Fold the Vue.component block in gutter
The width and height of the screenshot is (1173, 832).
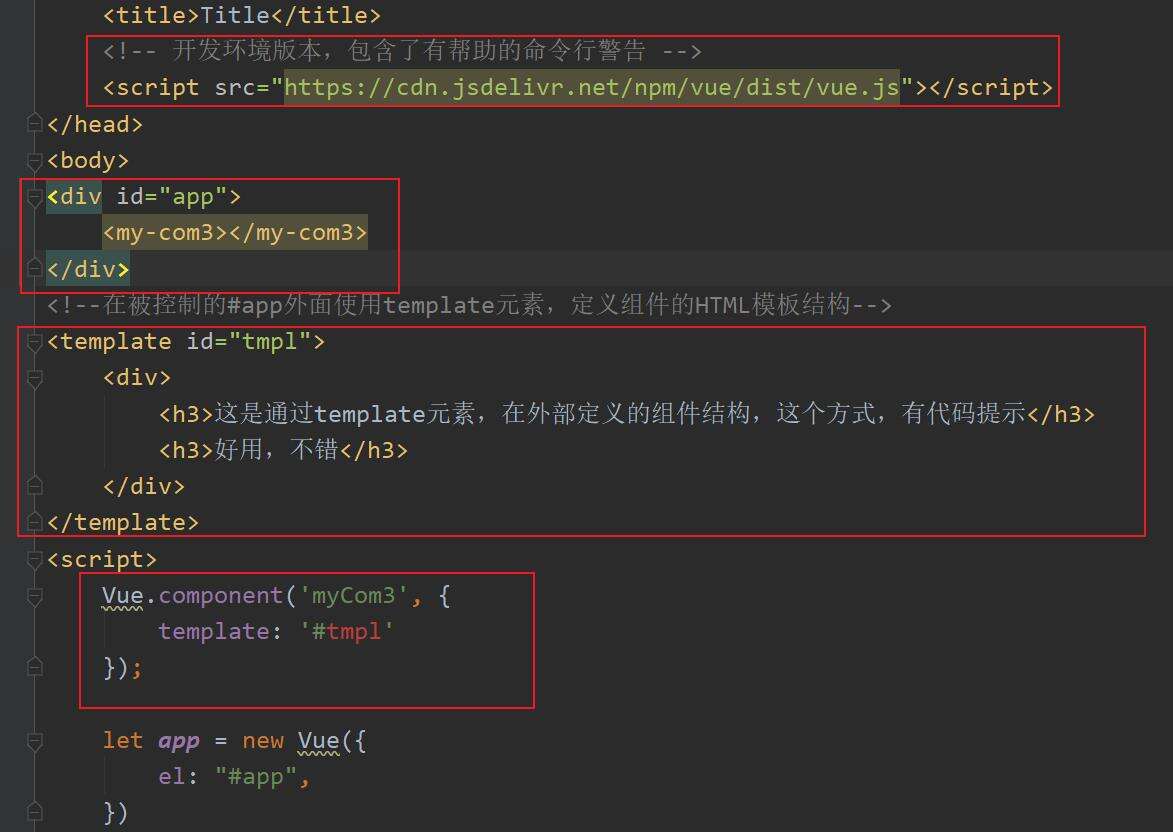(35, 596)
